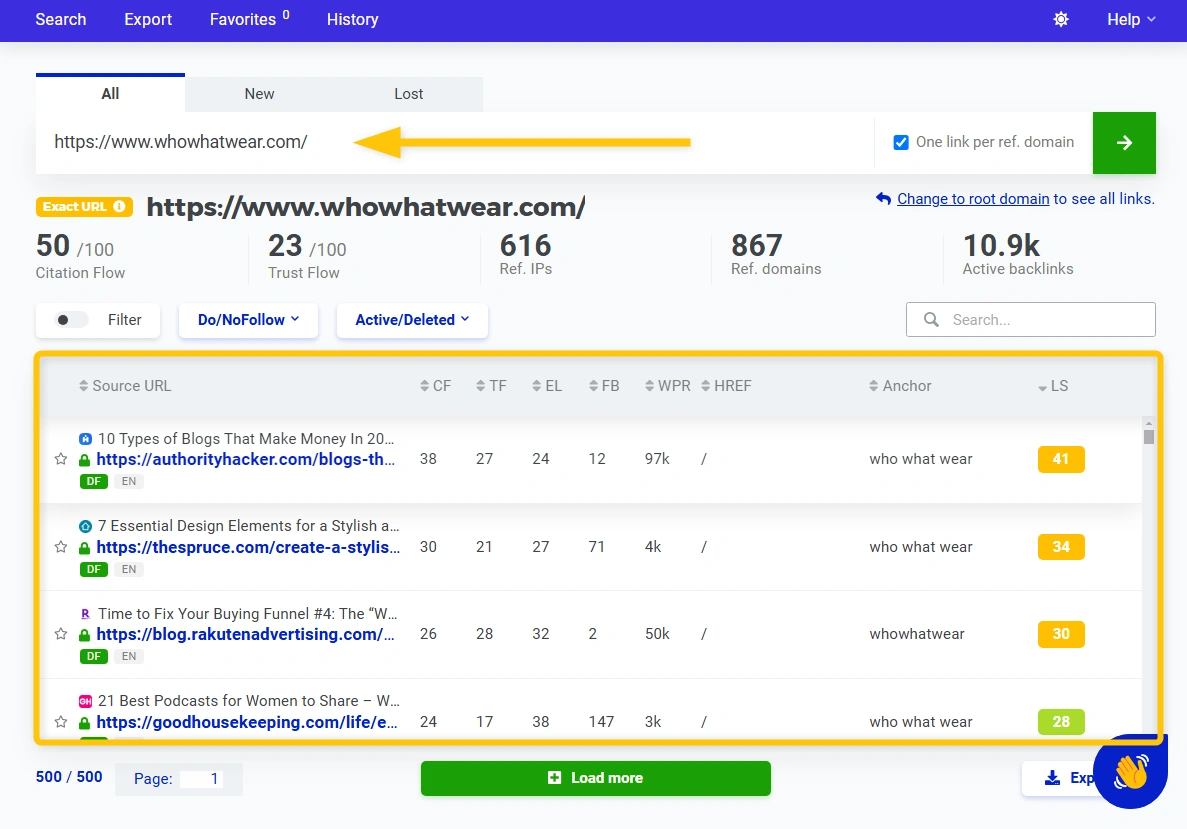Enable the Filter toggle switch

pyautogui.click(x=71, y=319)
